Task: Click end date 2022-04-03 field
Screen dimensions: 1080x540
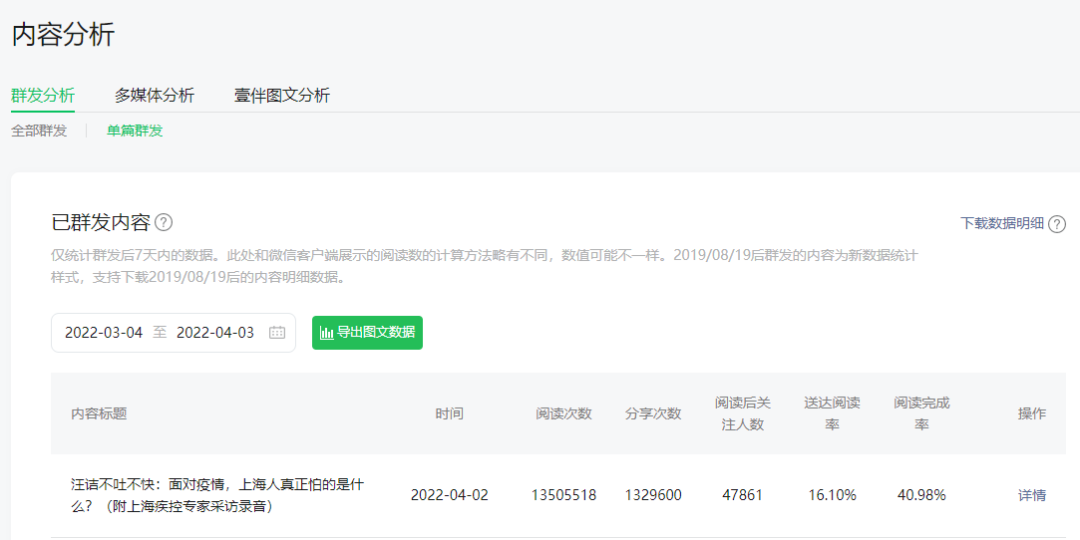Action: tap(215, 333)
